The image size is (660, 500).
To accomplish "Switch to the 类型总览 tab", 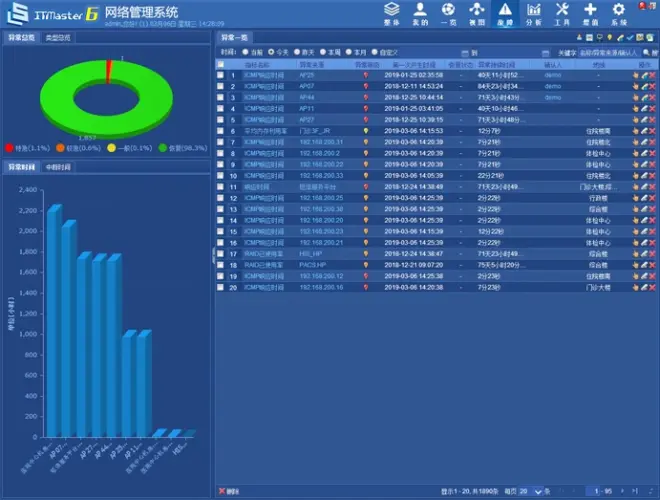I will pos(58,37).
